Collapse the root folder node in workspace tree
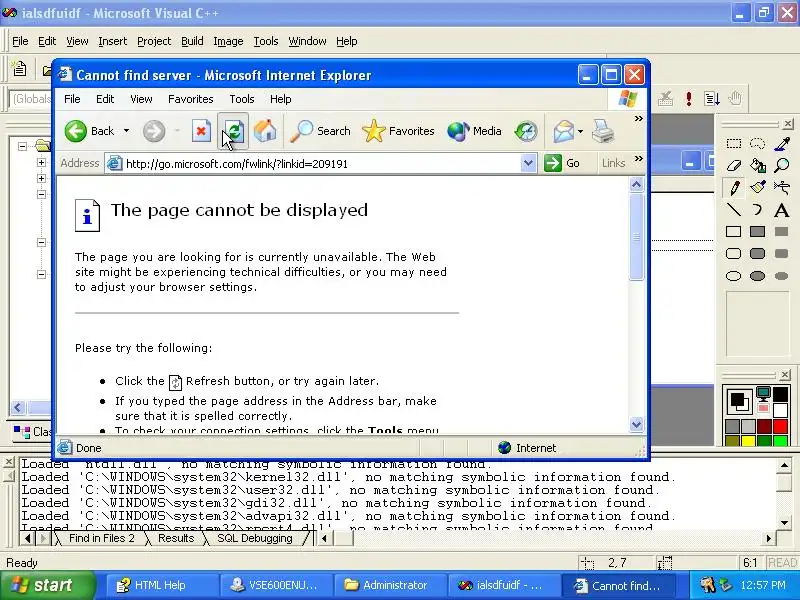The height and width of the screenshot is (600, 800). click(x=22, y=146)
